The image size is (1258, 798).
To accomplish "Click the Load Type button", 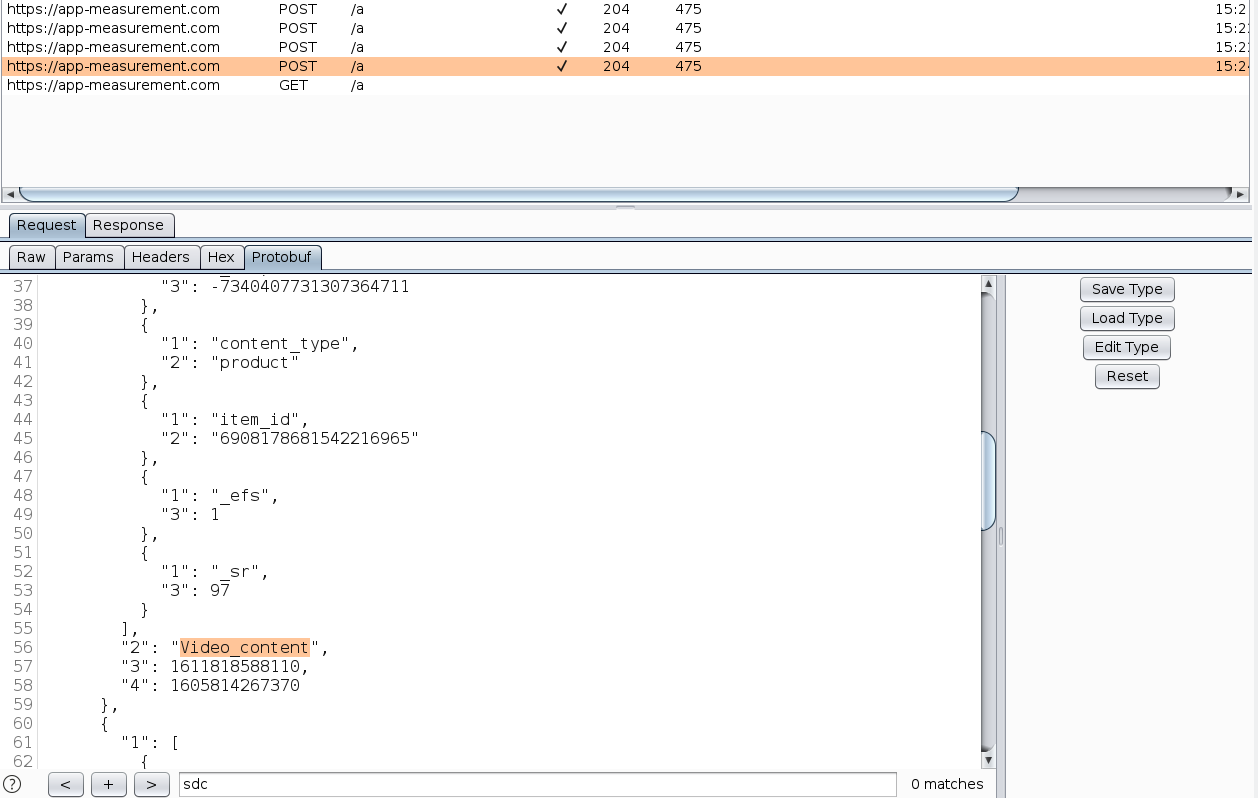I will click(1126, 318).
